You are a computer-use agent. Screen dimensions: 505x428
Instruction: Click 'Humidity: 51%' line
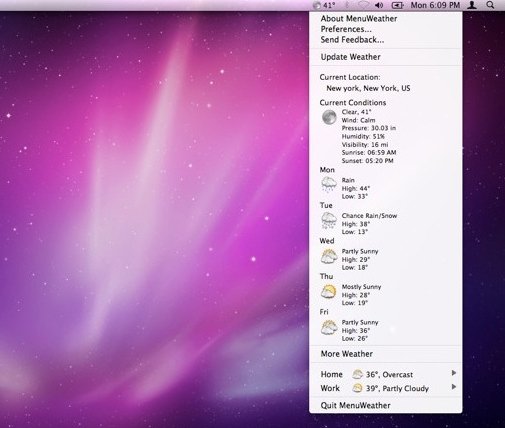coord(363,136)
